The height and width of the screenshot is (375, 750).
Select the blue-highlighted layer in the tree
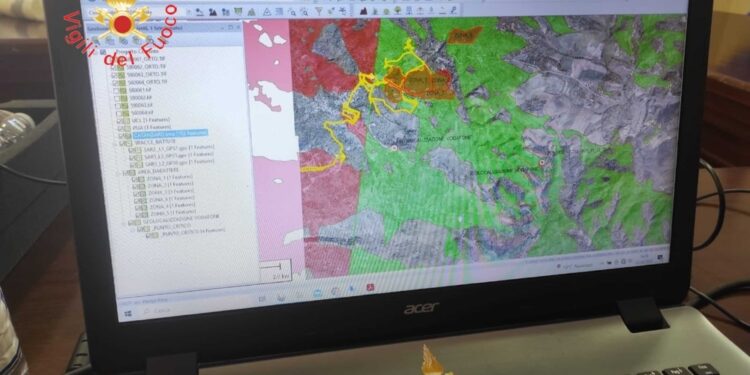tap(170, 134)
